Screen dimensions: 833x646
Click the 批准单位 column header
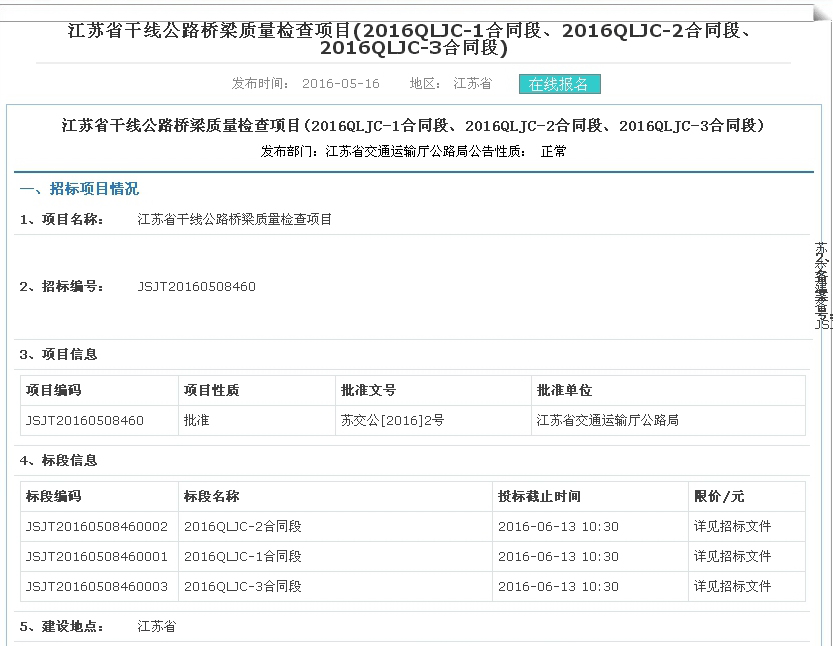point(564,390)
